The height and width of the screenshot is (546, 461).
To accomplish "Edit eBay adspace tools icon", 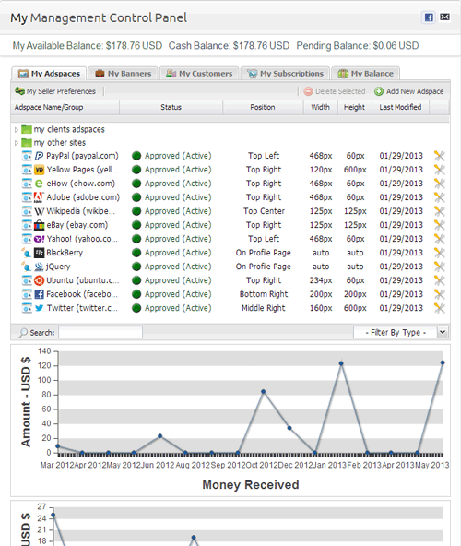I will 439,225.
